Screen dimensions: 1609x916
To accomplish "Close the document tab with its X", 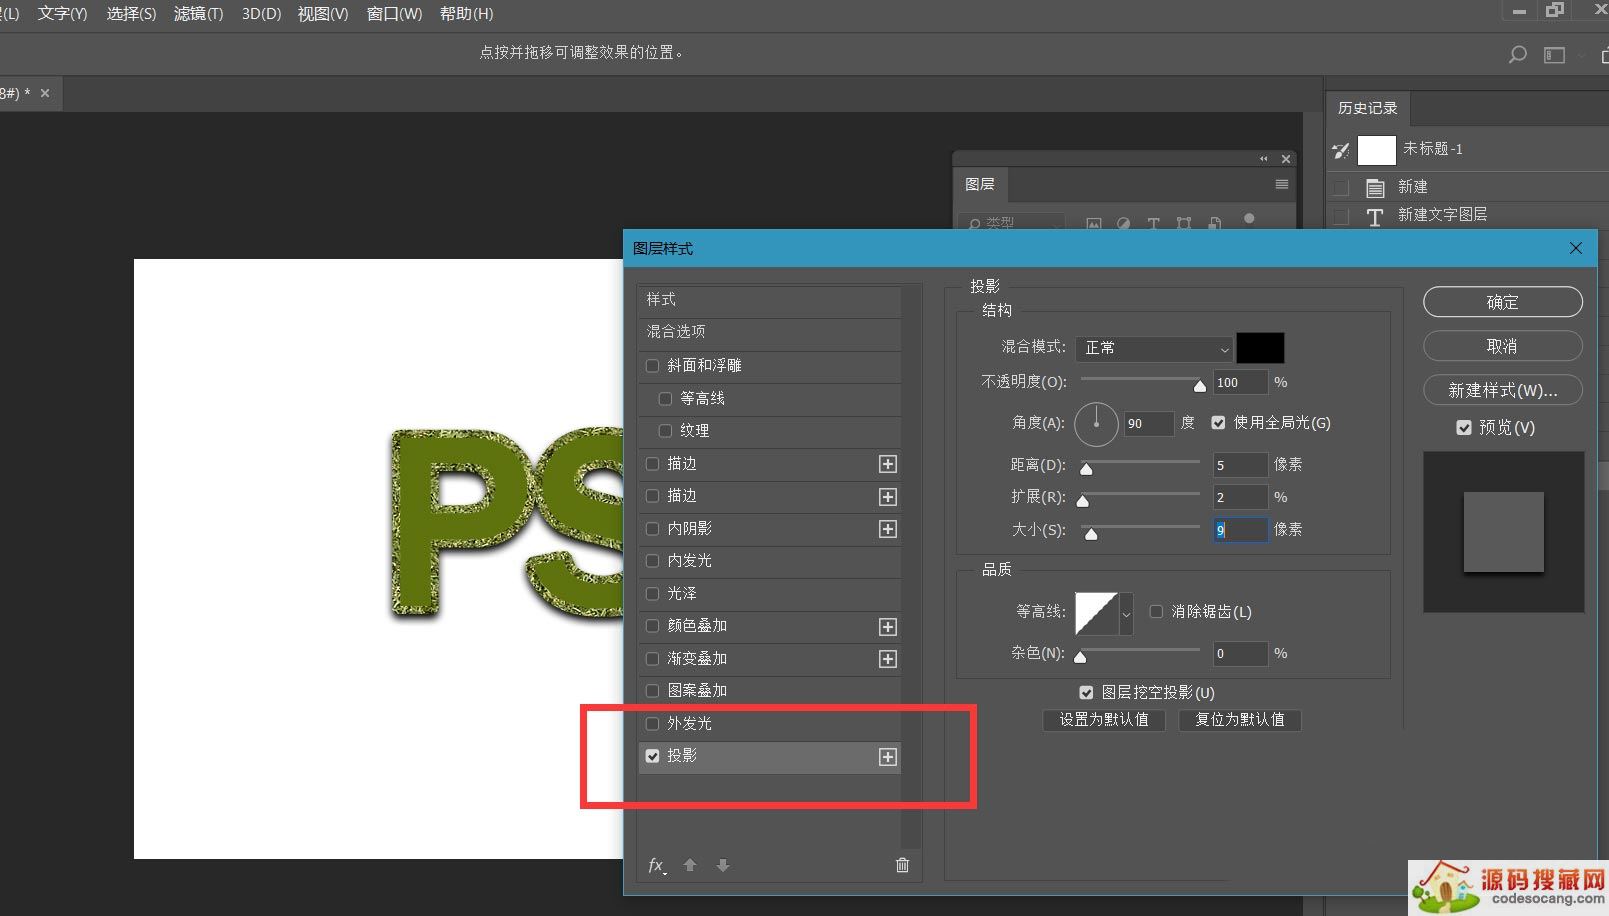I will [45, 93].
